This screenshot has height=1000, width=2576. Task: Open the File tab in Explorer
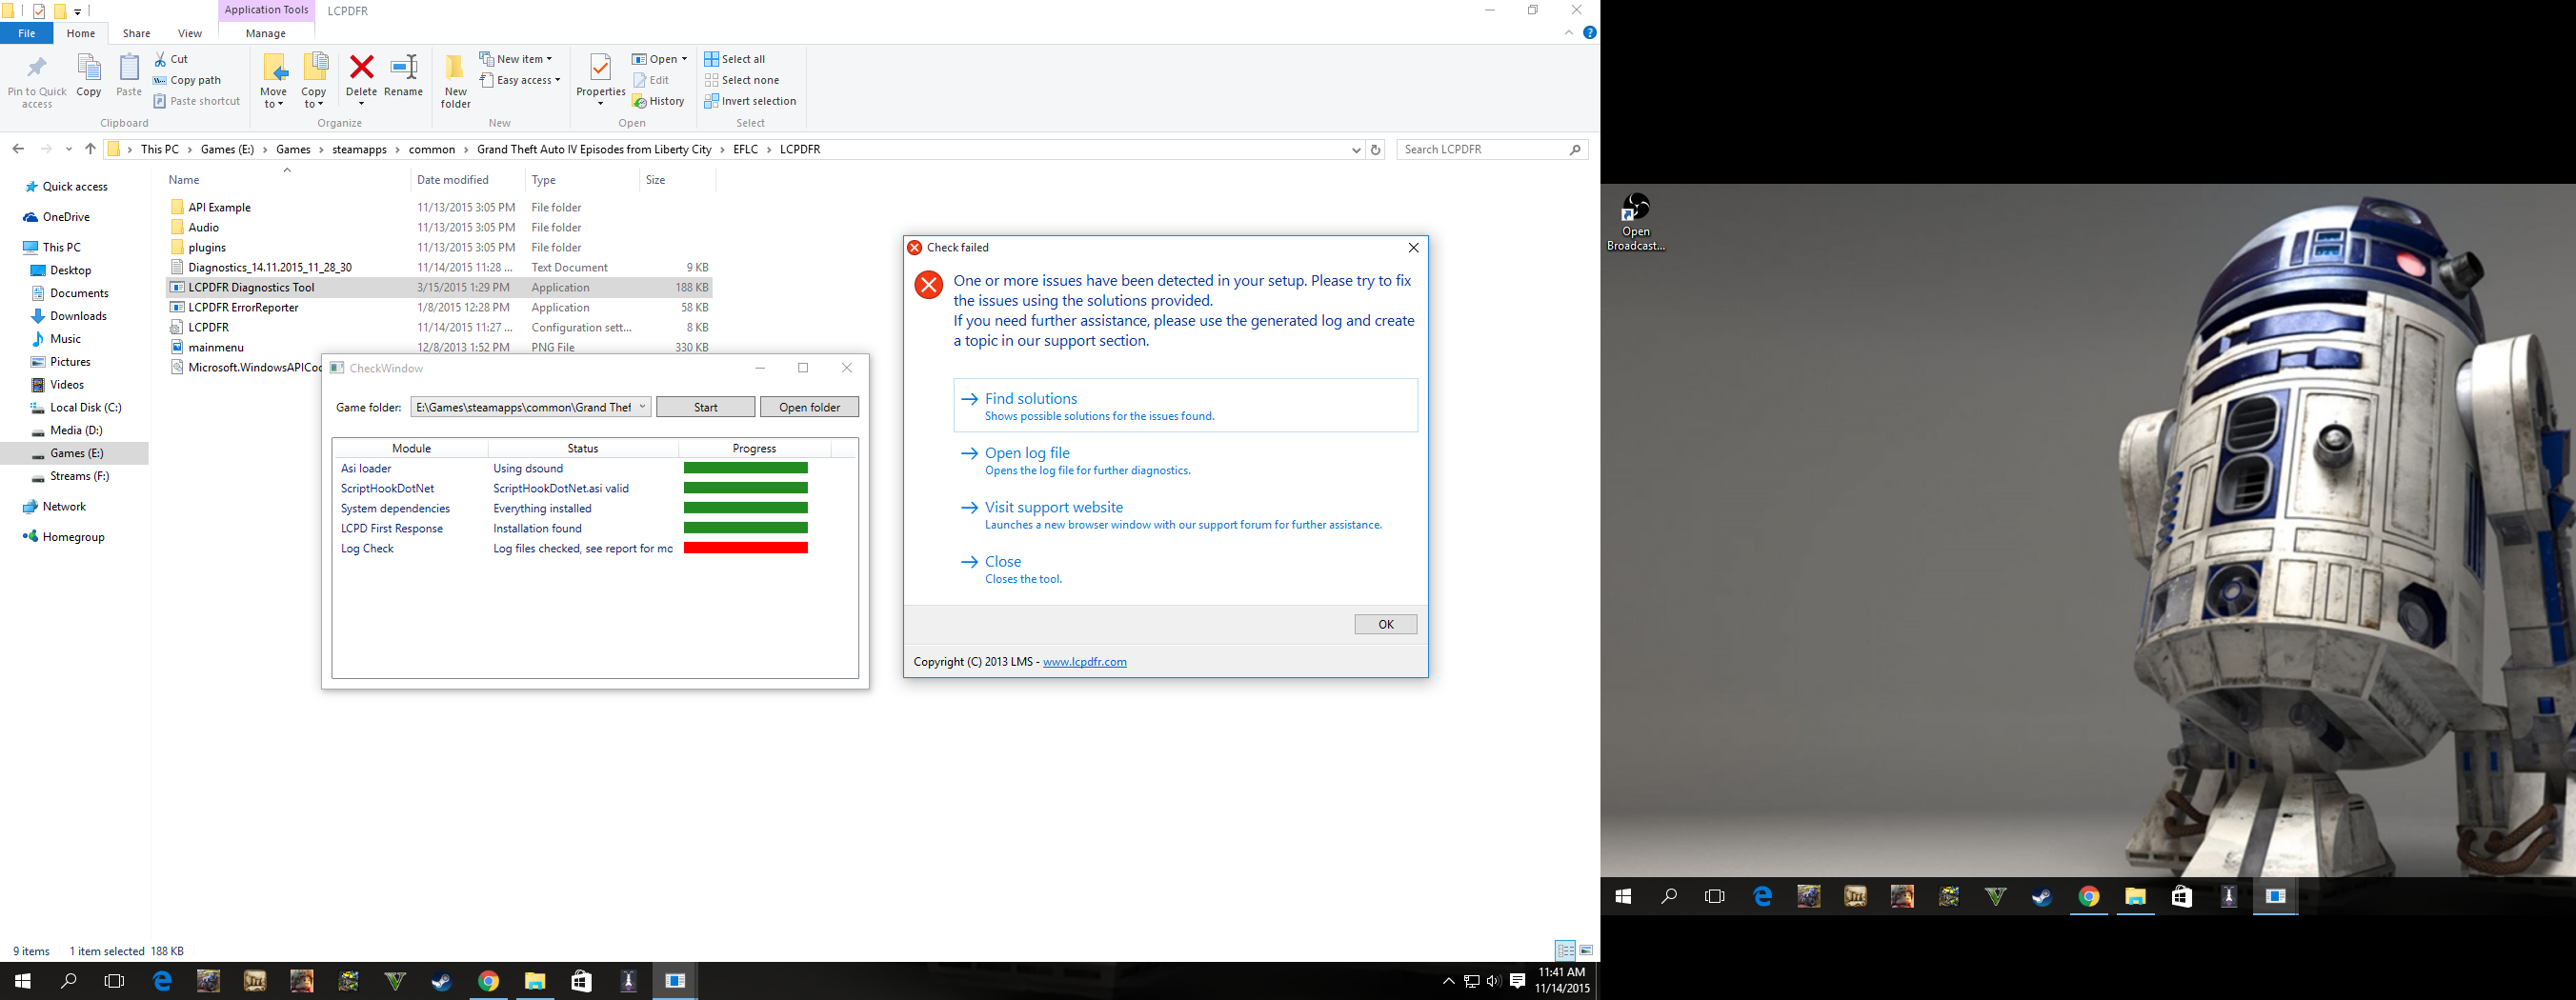[x=27, y=33]
